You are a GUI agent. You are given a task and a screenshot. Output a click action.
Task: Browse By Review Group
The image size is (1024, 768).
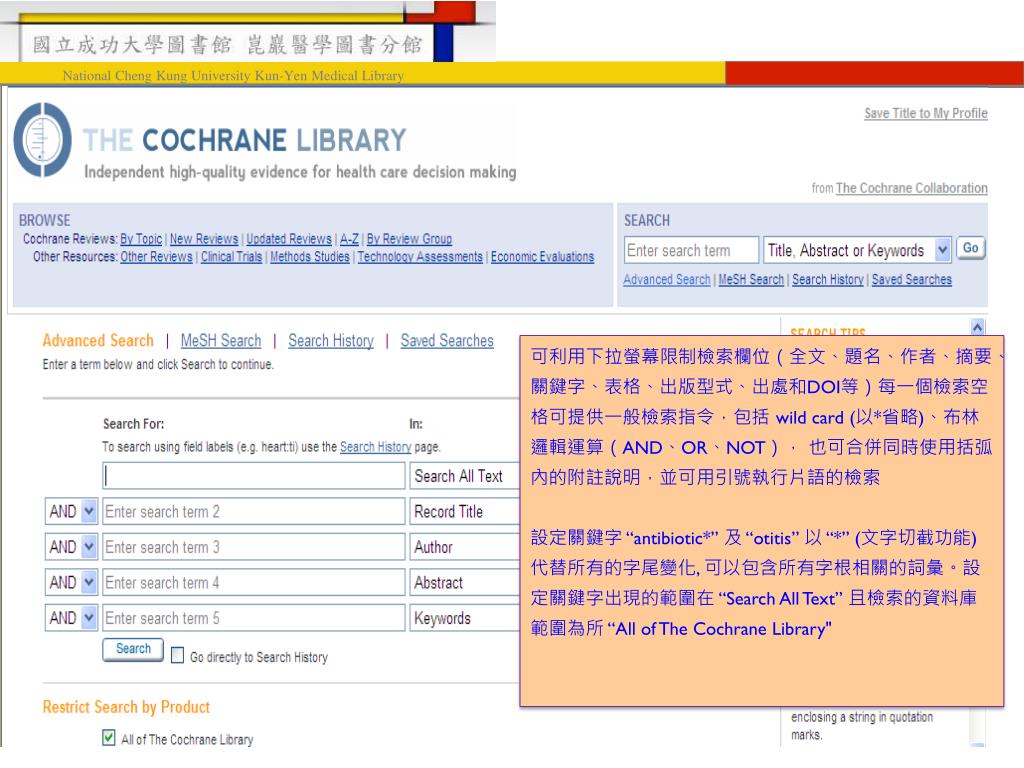(409, 239)
